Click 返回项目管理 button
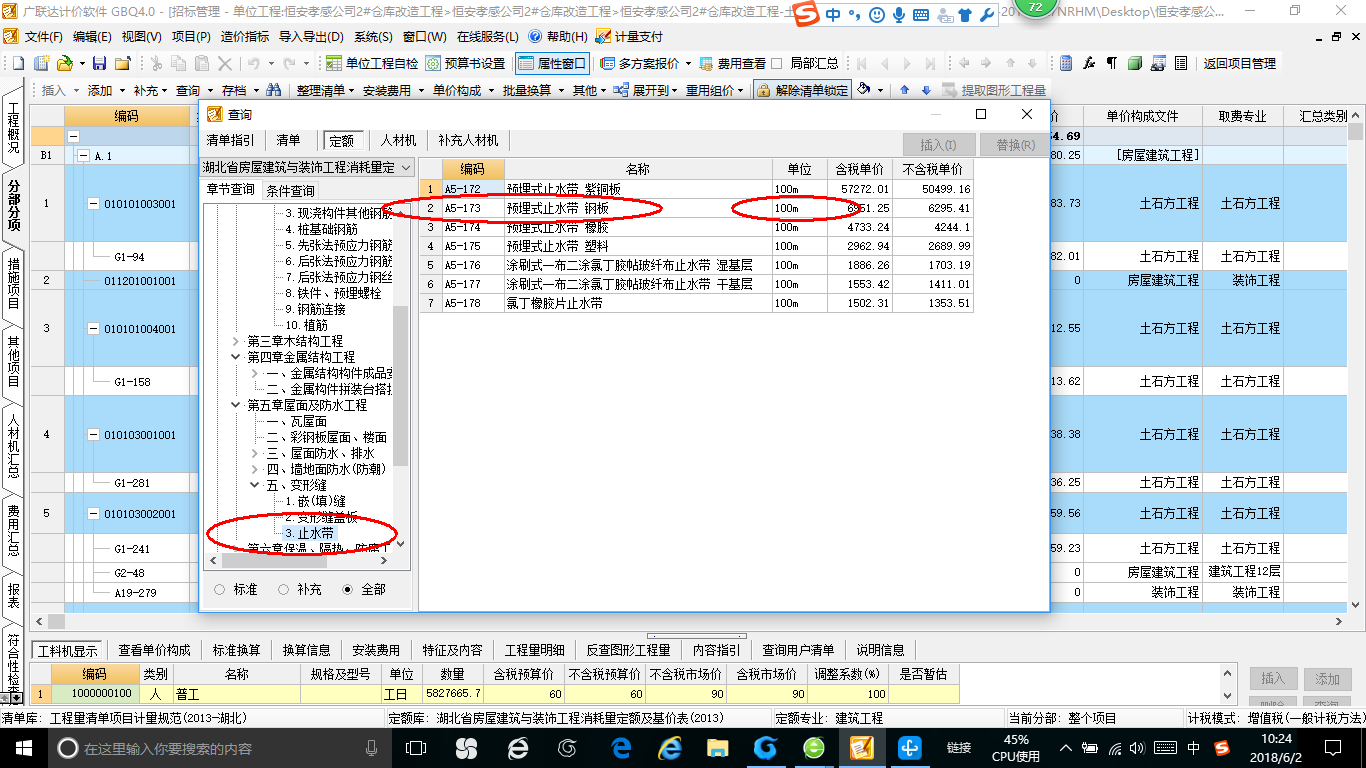 1240,63
